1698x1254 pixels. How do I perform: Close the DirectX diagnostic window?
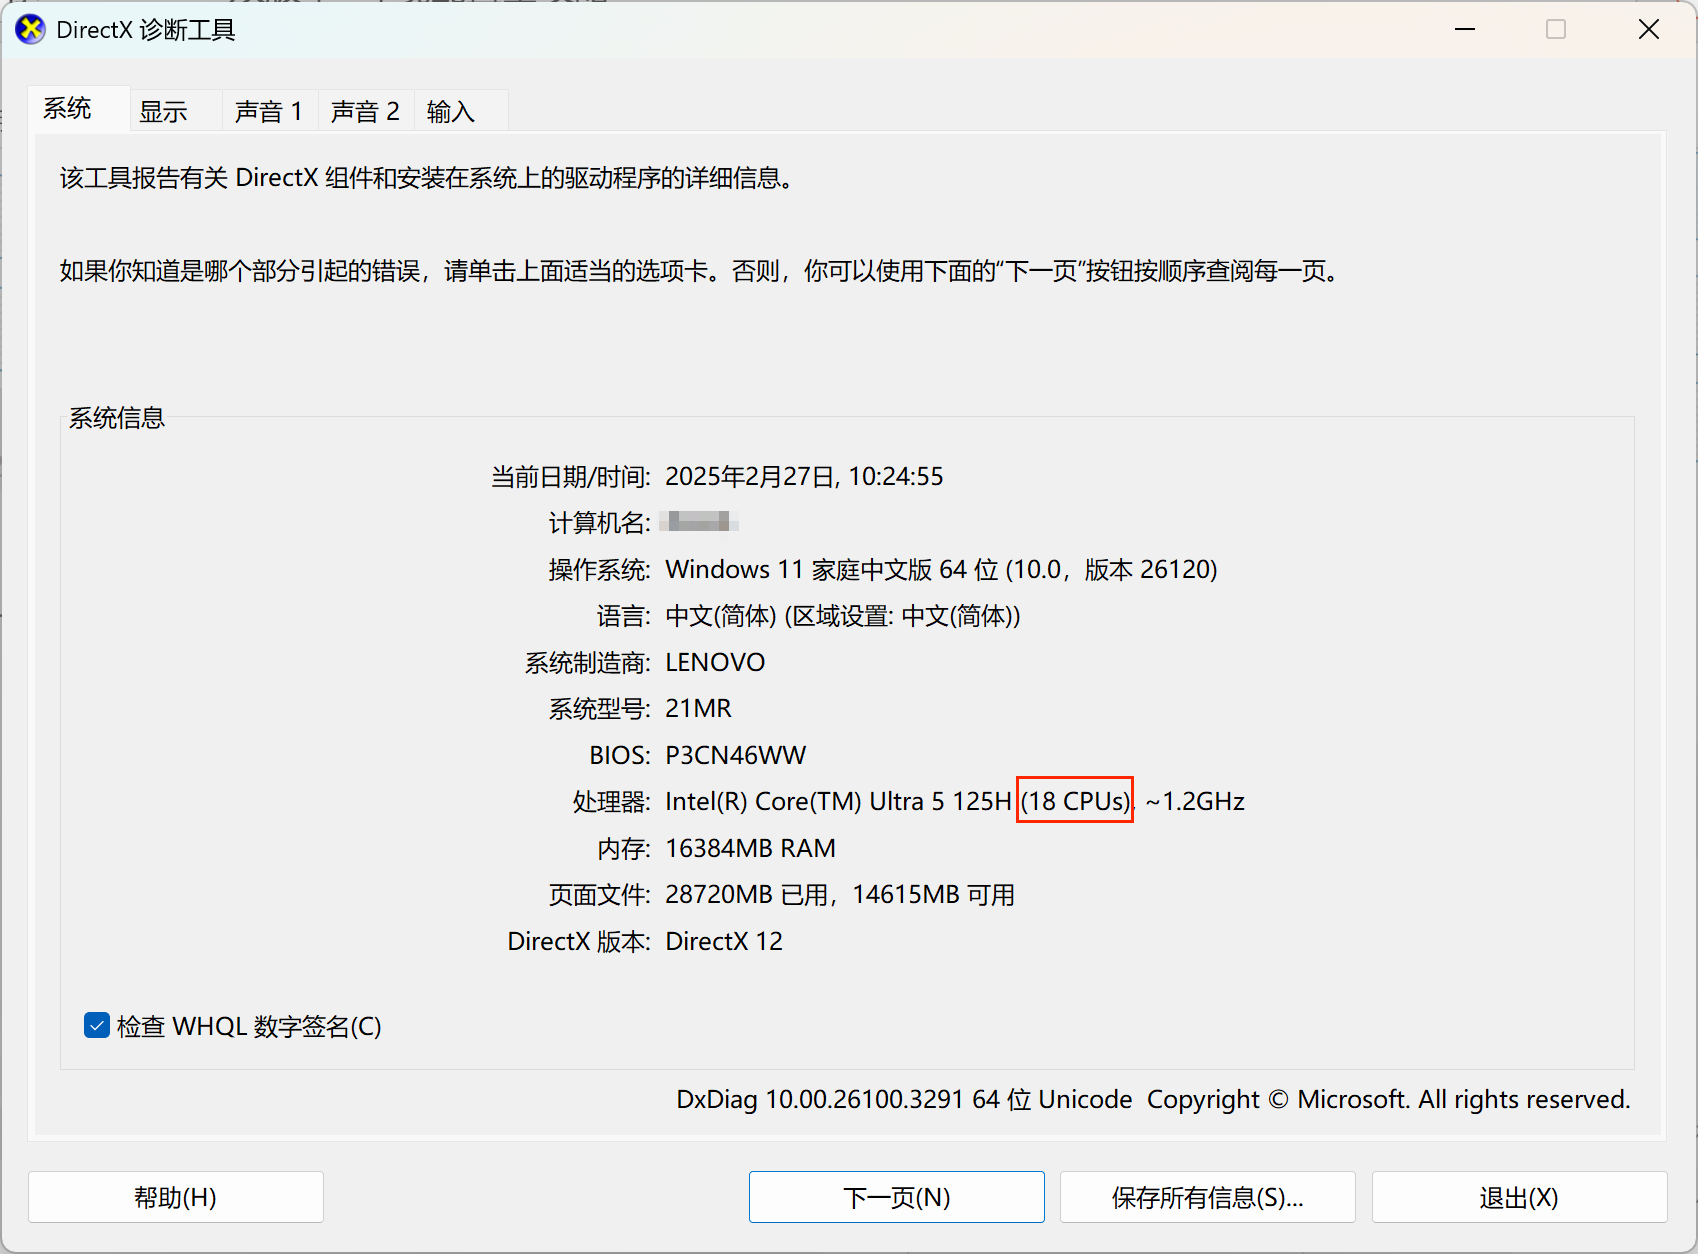point(1649,30)
